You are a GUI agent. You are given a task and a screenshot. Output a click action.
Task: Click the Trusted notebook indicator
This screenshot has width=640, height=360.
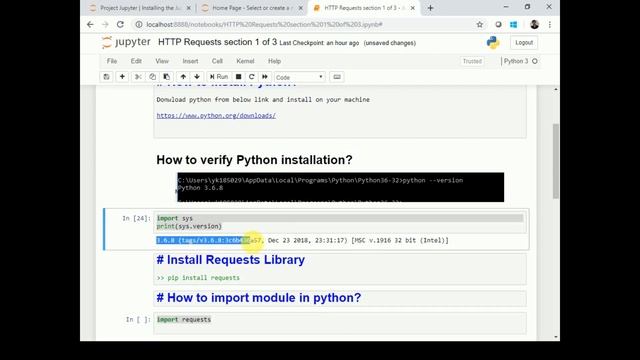click(x=472, y=61)
